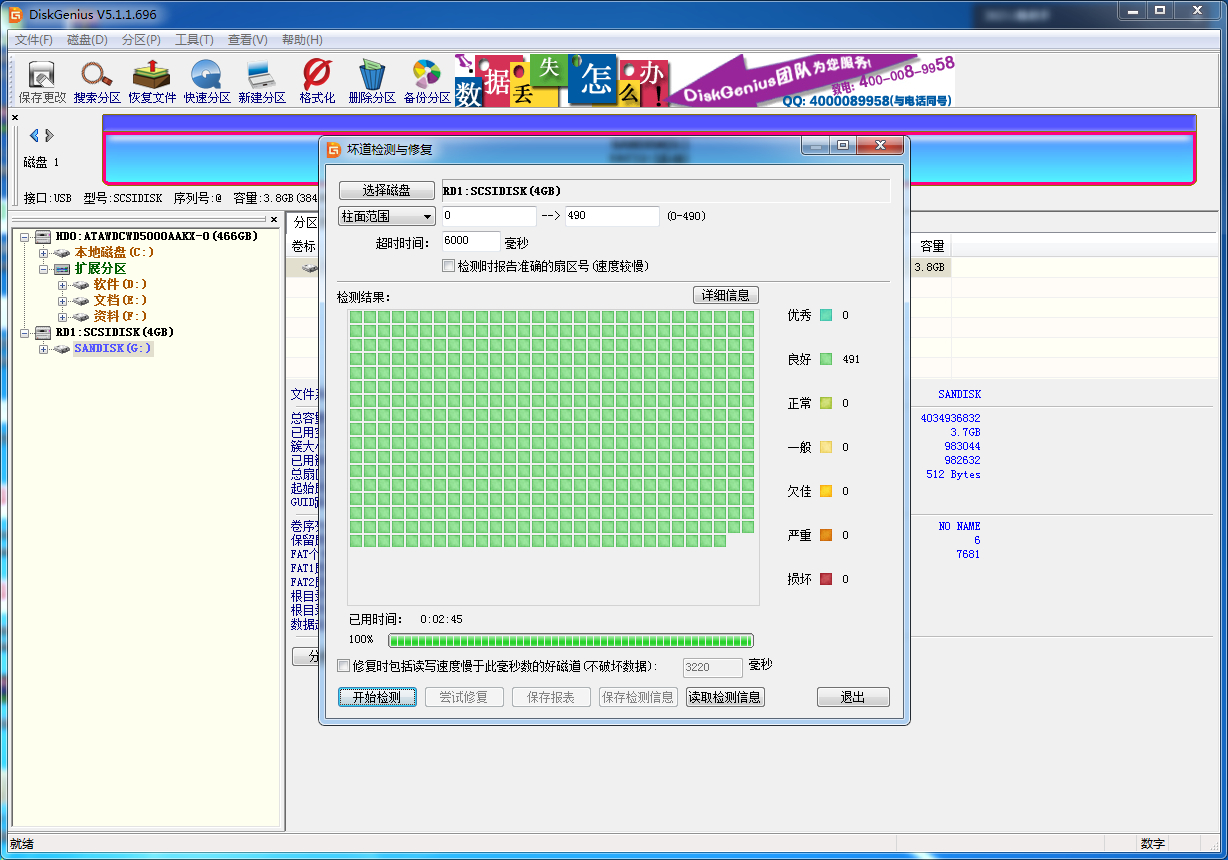Click the 读取检测信息 button
The height and width of the screenshot is (860, 1228).
click(725, 697)
